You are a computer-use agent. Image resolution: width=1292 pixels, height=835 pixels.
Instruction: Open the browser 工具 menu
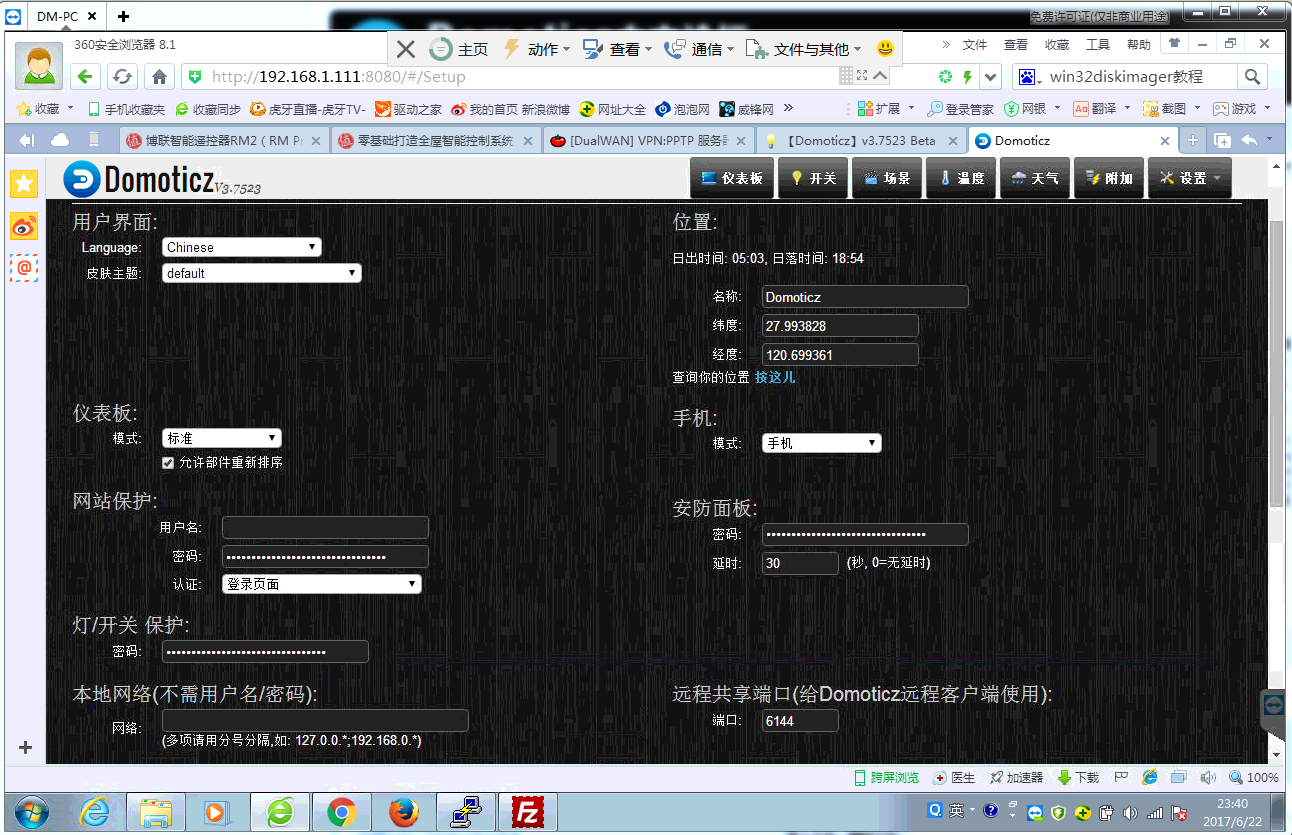tap(1098, 45)
